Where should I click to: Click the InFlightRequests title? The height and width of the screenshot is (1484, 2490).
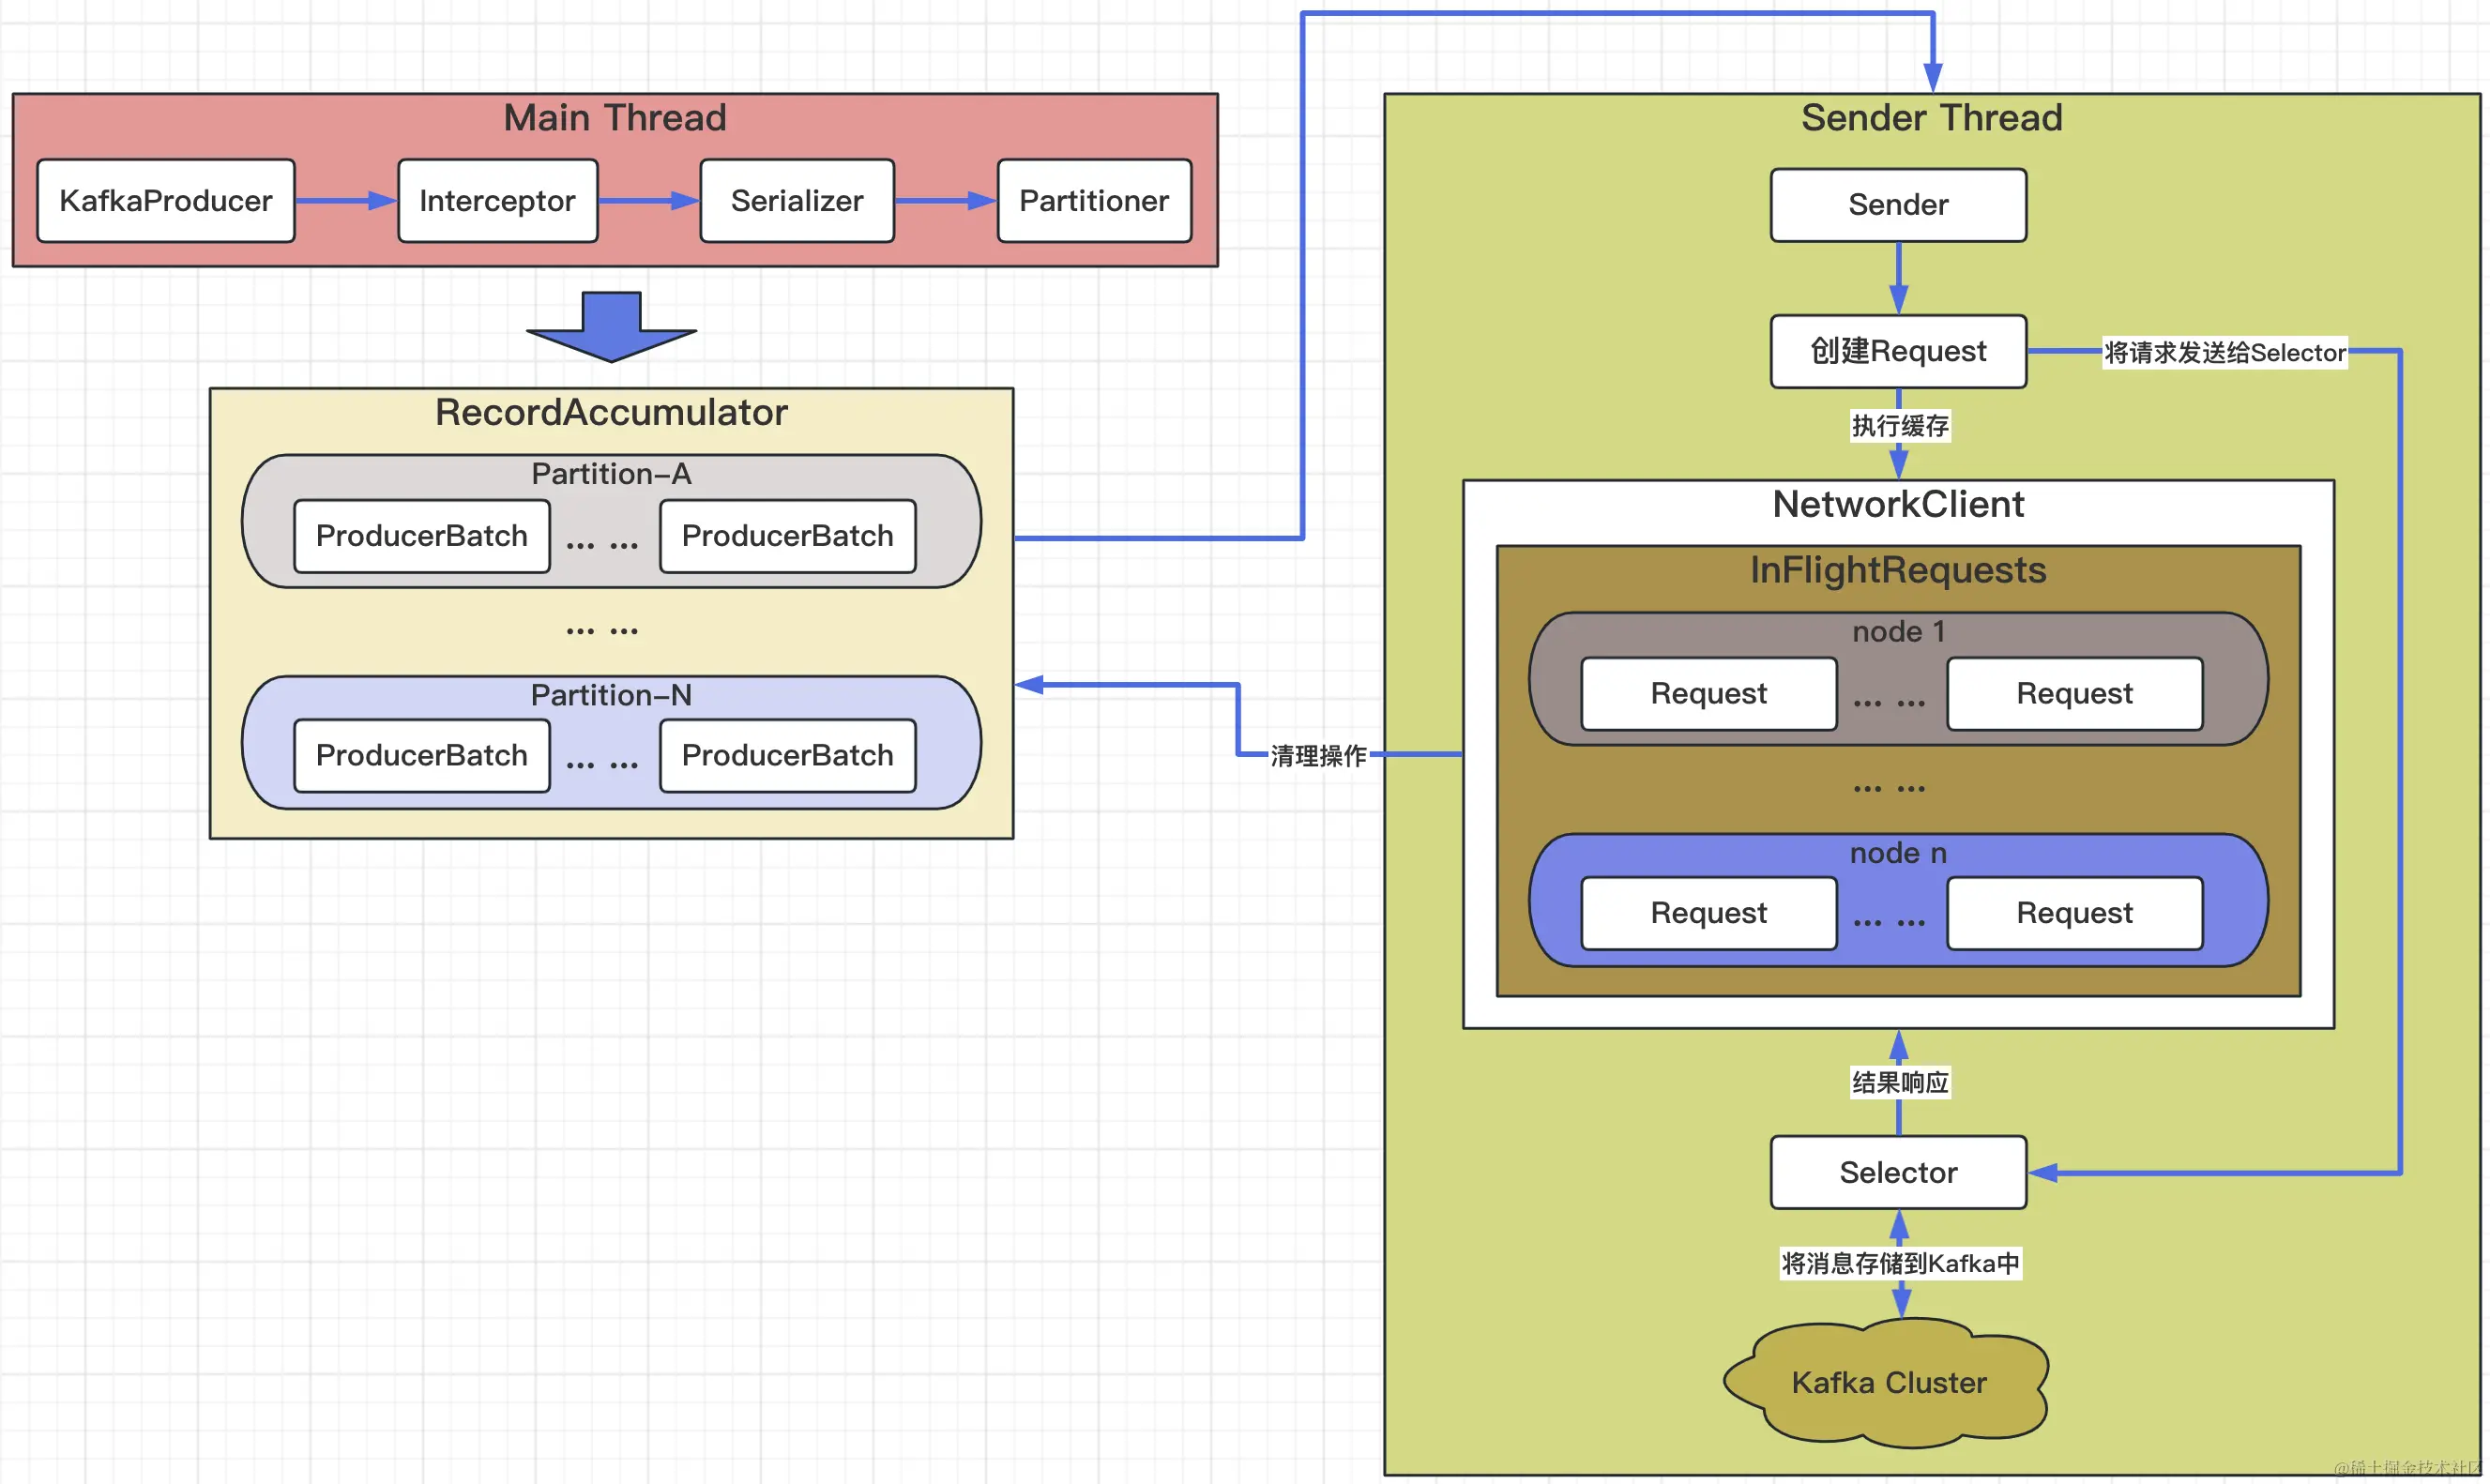coord(1898,570)
